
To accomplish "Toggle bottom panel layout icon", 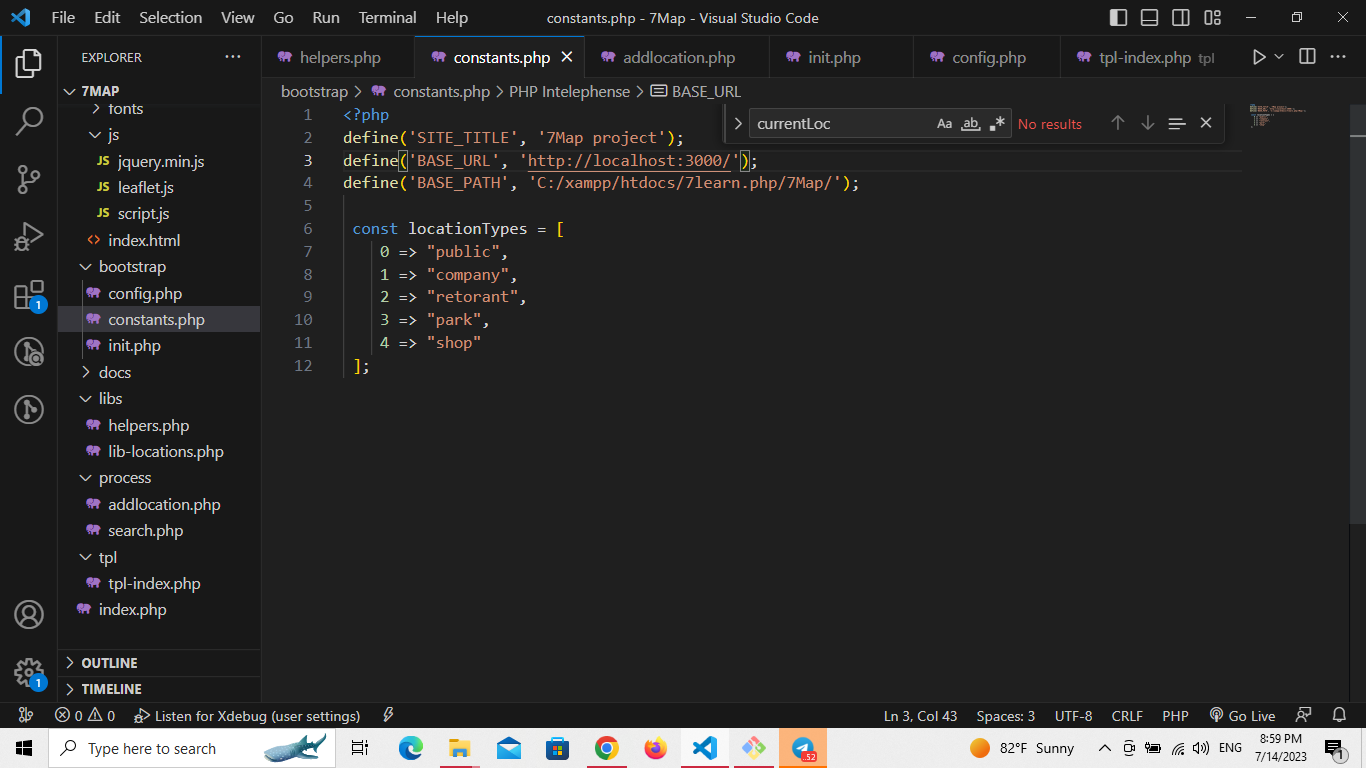I will click(x=1150, y=18).
